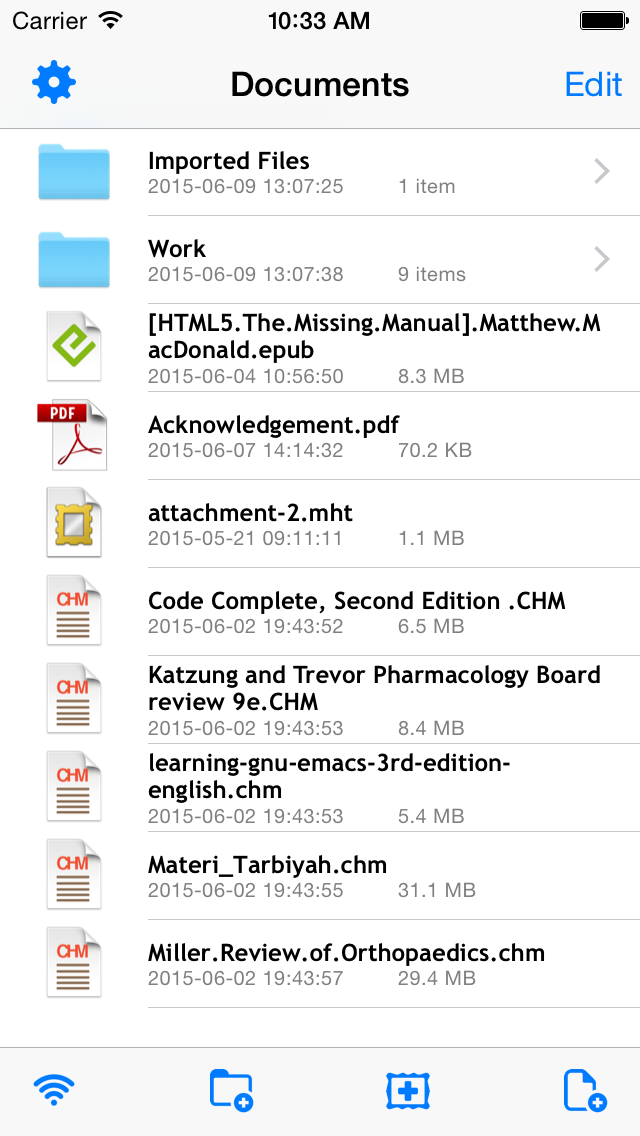Expand the Work folder via its chevron

coord(601,259)
